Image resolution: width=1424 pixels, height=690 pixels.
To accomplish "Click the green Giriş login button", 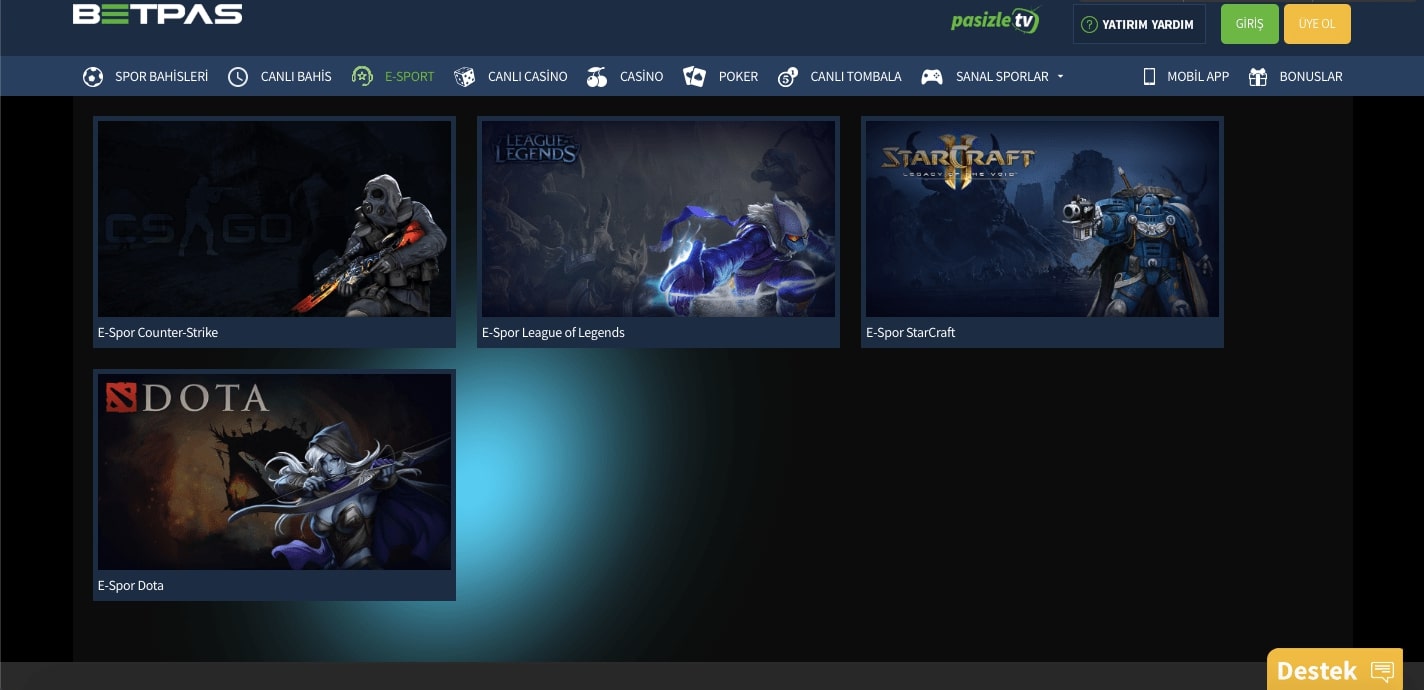I will point(1250,24).
